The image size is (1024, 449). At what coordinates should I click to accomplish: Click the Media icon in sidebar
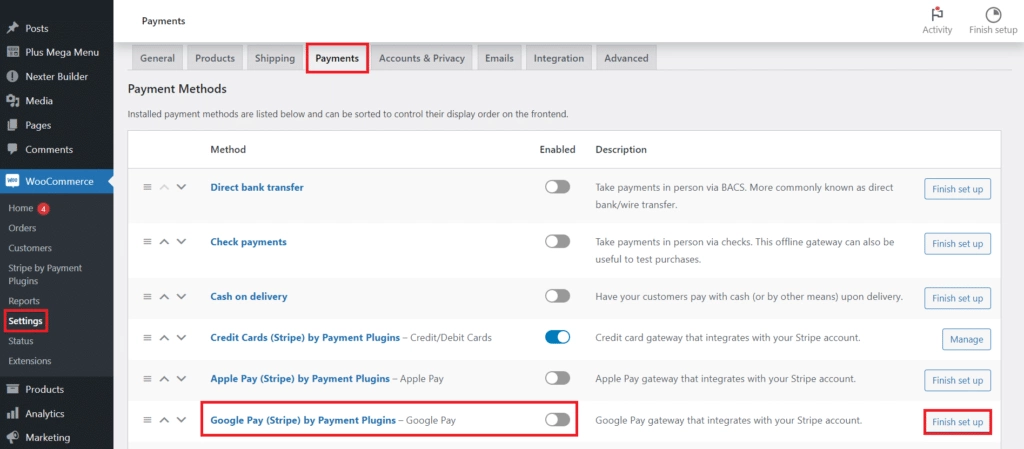12,101
